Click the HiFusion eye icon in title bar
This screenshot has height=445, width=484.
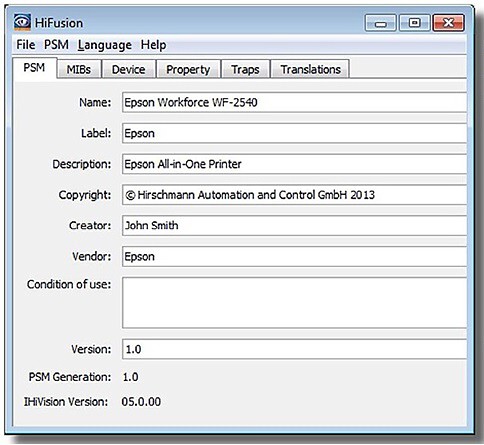point(22,22)
